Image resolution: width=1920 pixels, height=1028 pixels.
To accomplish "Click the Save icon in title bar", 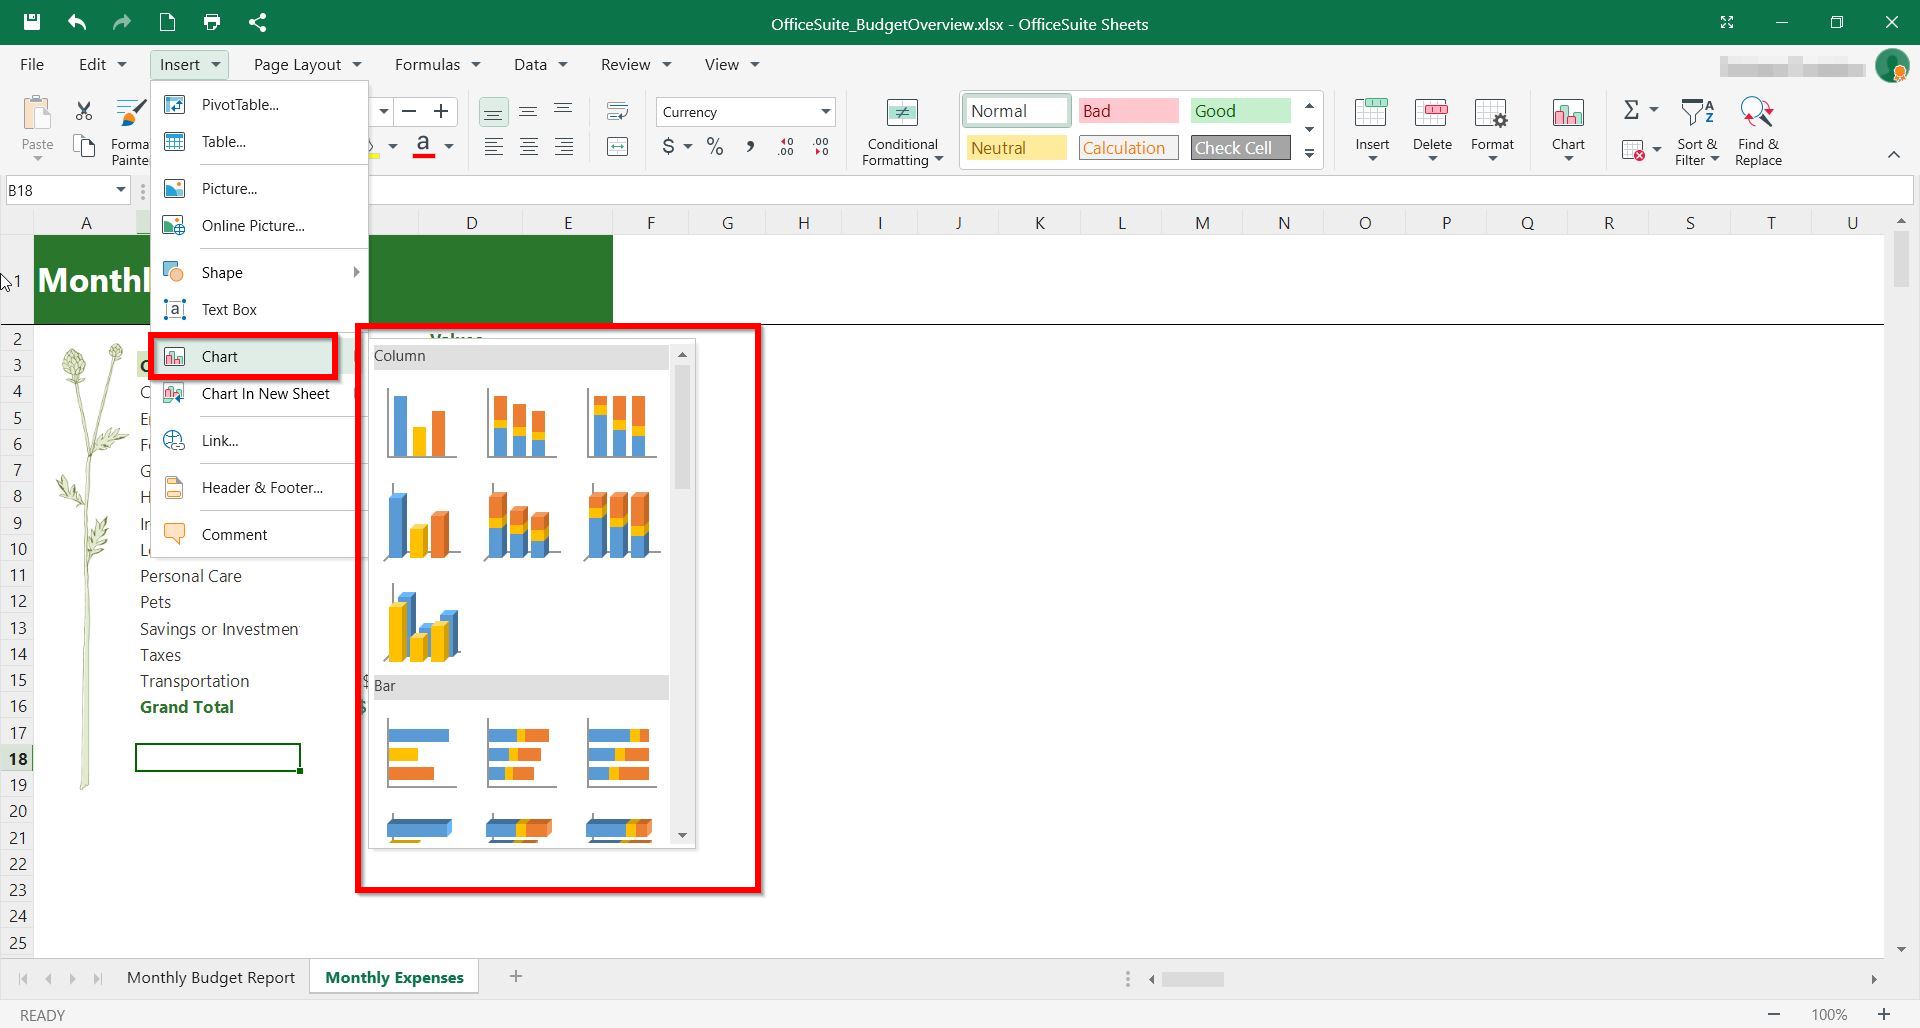I will pyautogui.click(x=32, y=22).
